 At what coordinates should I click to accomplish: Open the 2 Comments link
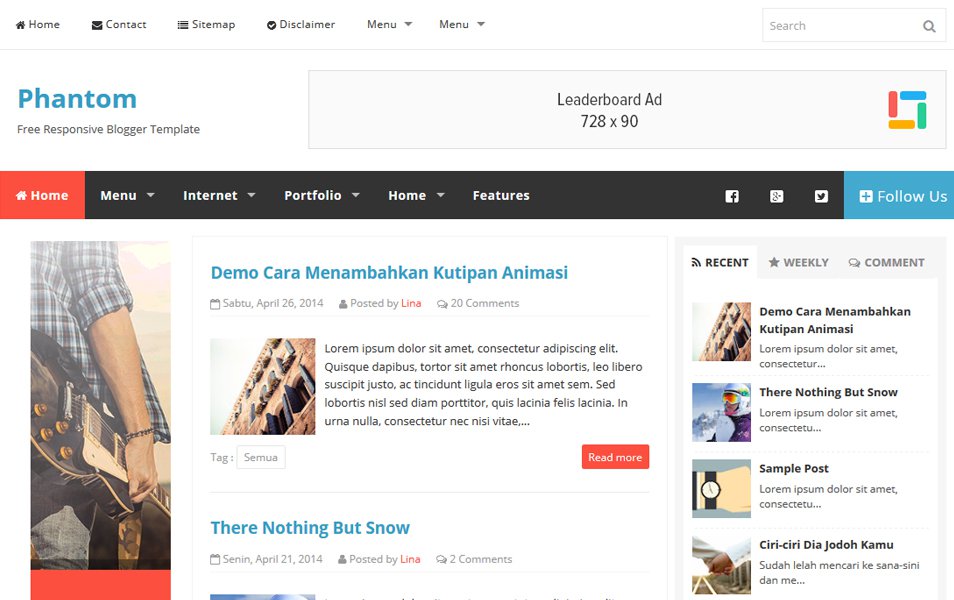point(475,559)
